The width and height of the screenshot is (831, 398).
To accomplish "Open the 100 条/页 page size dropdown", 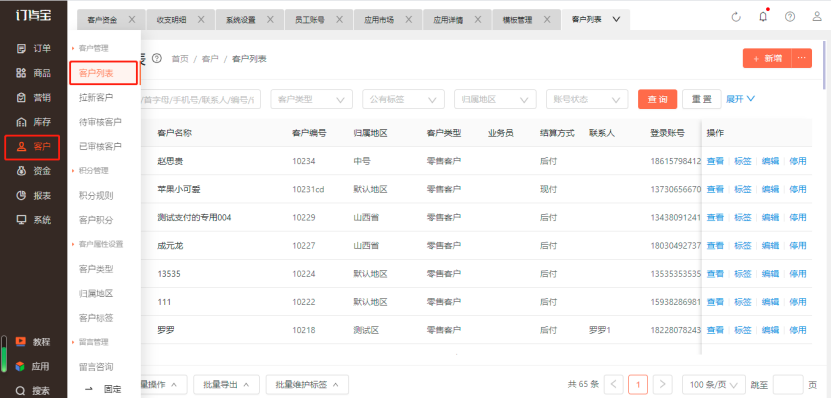I will click(712, 384).
